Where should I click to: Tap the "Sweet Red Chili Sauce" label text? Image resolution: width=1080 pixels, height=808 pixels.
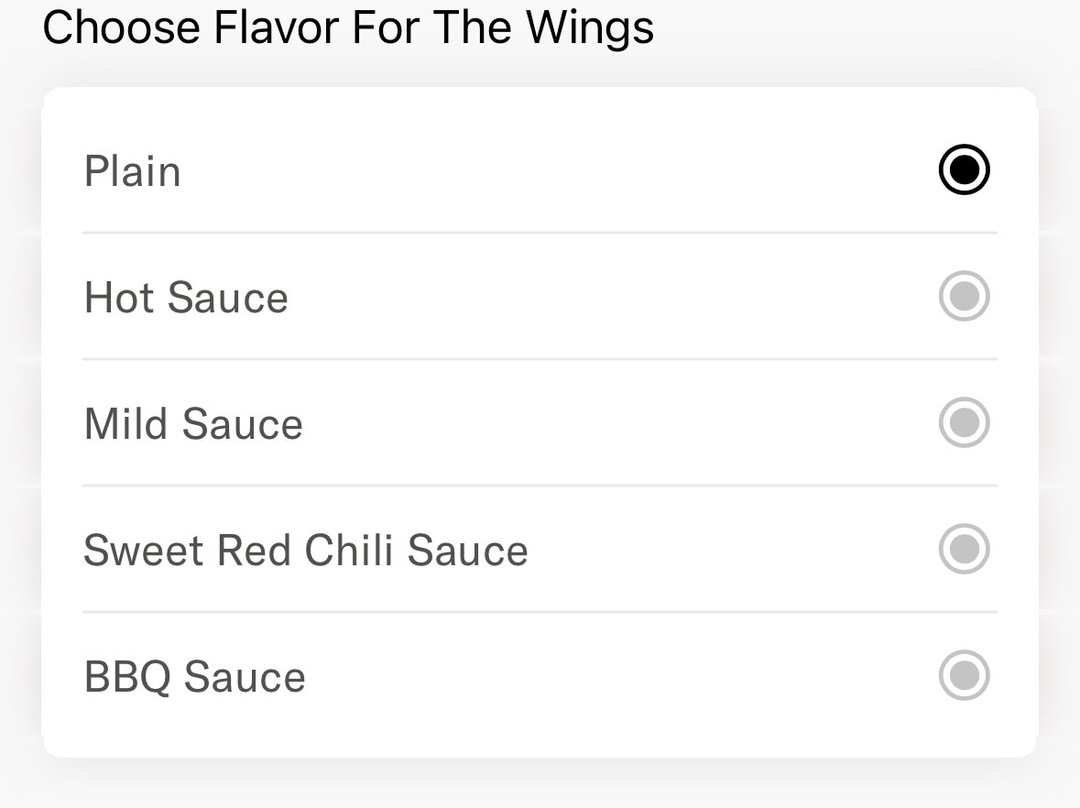pos(305,550)
